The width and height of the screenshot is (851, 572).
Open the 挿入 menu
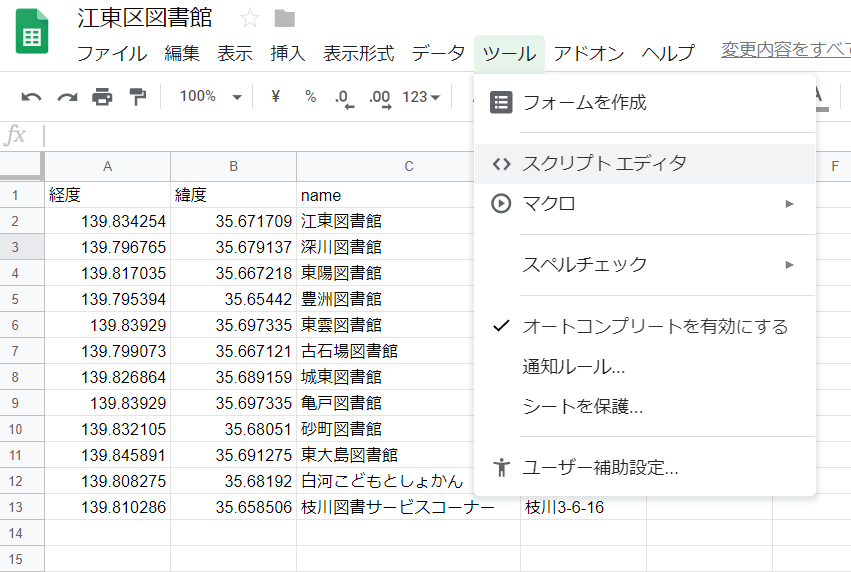tap(288, 53)
